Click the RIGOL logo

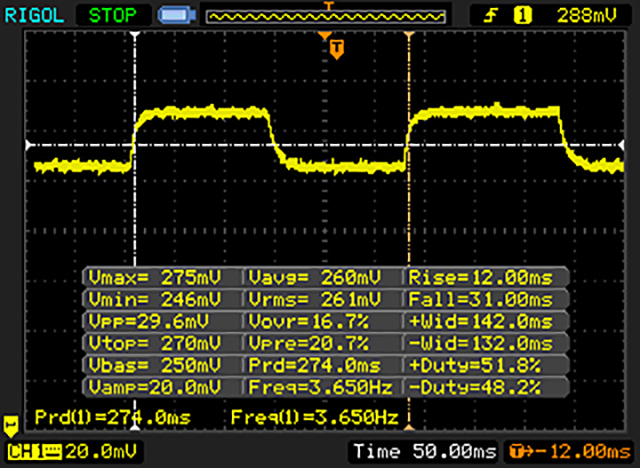34,15
